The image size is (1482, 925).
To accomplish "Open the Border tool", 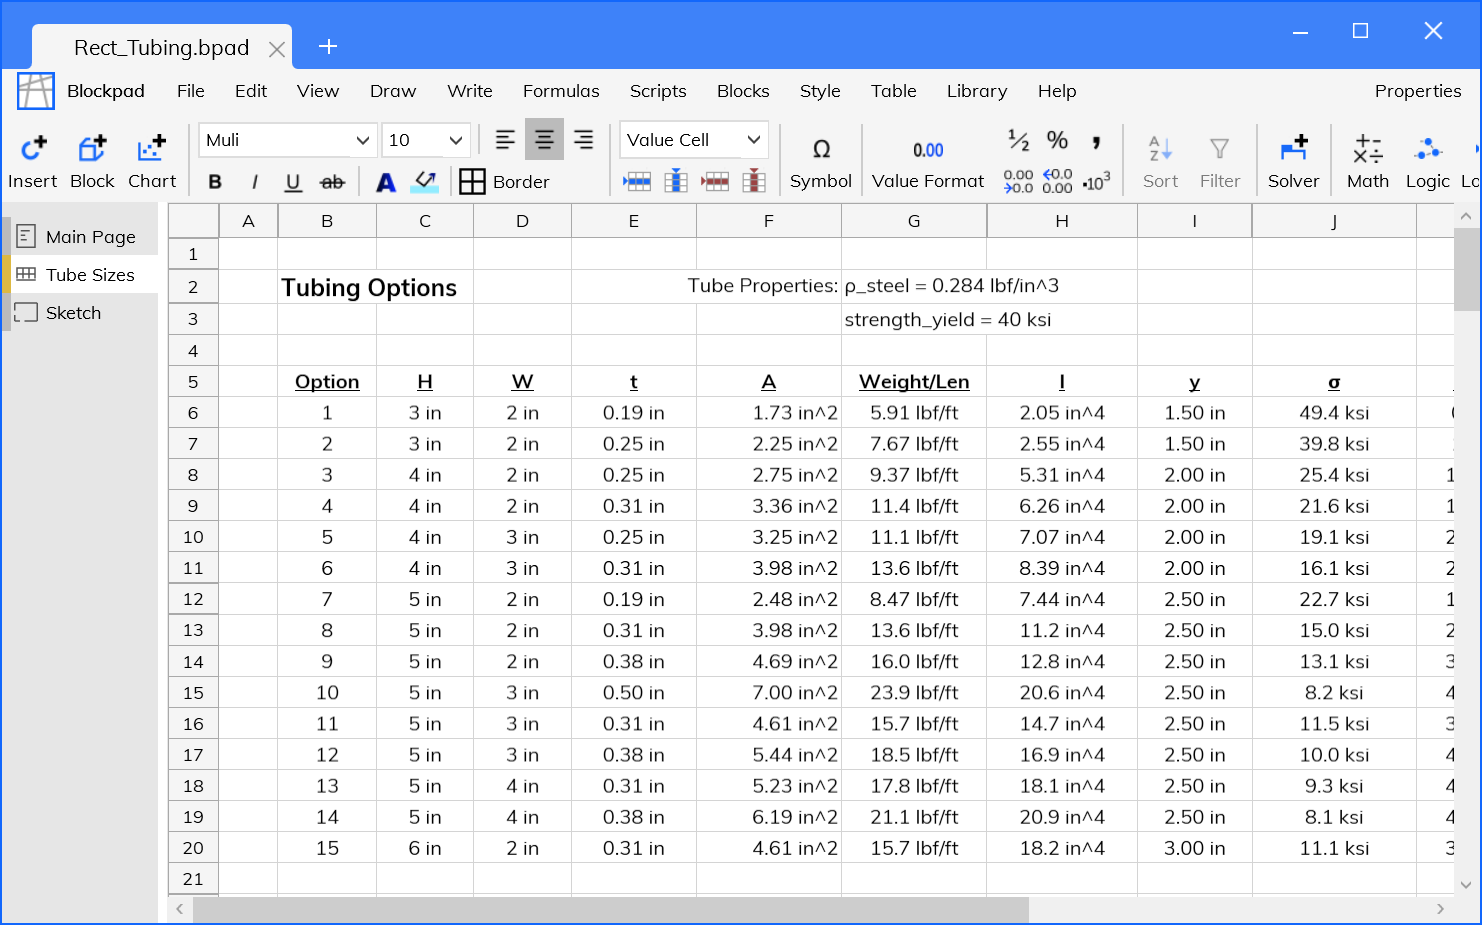I will [505, 182].
